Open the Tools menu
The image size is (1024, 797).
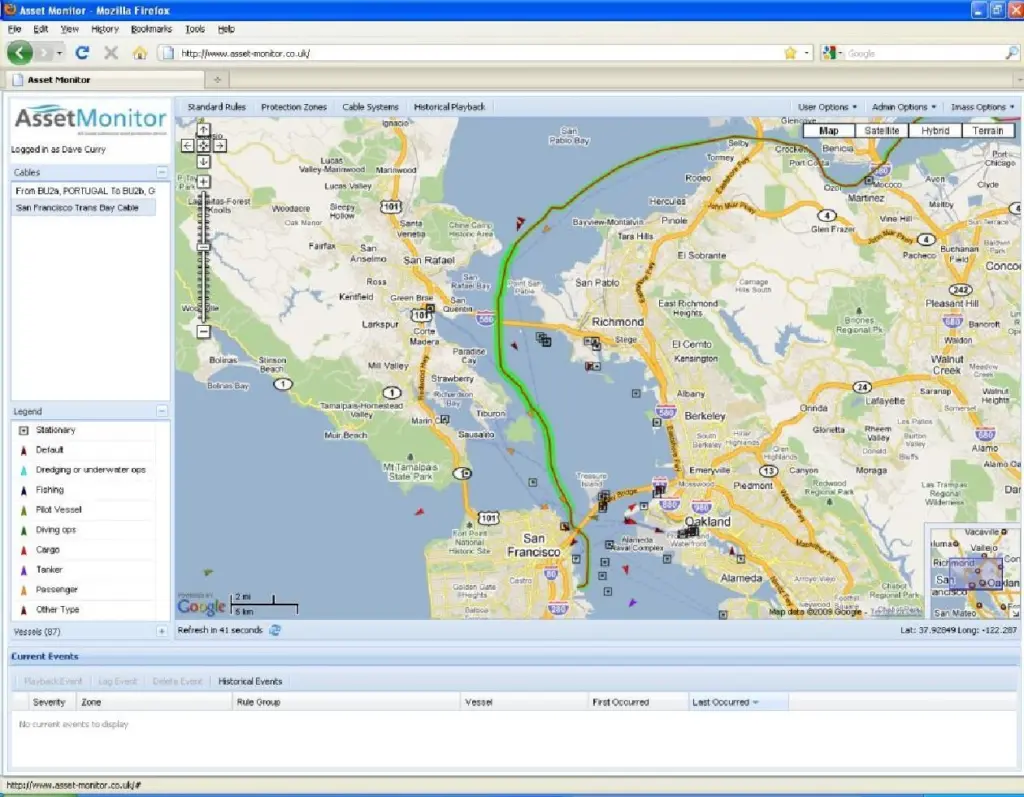[195, 29]
